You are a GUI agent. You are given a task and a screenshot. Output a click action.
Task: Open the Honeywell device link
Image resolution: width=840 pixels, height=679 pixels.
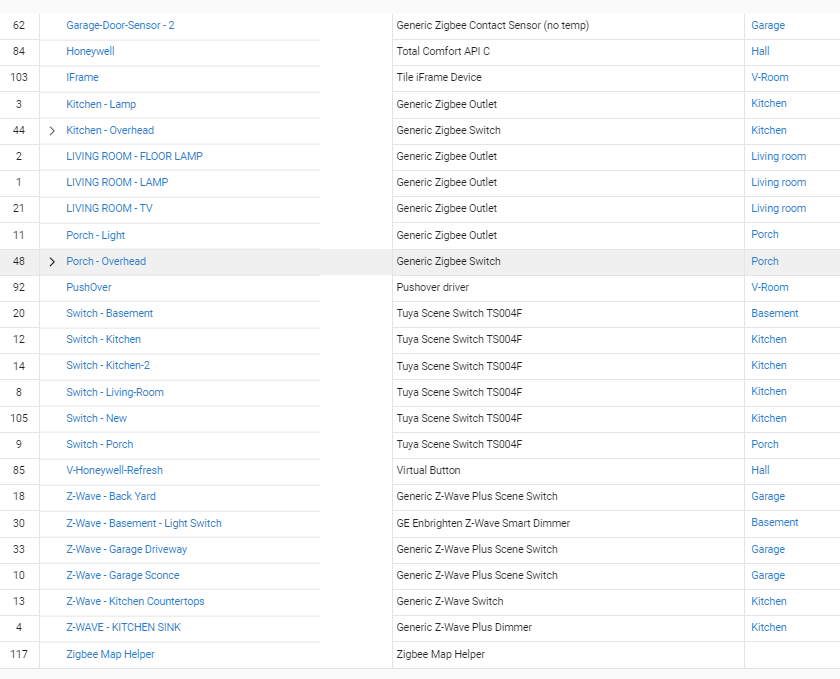pyautogui.click(x=90, y=51)
